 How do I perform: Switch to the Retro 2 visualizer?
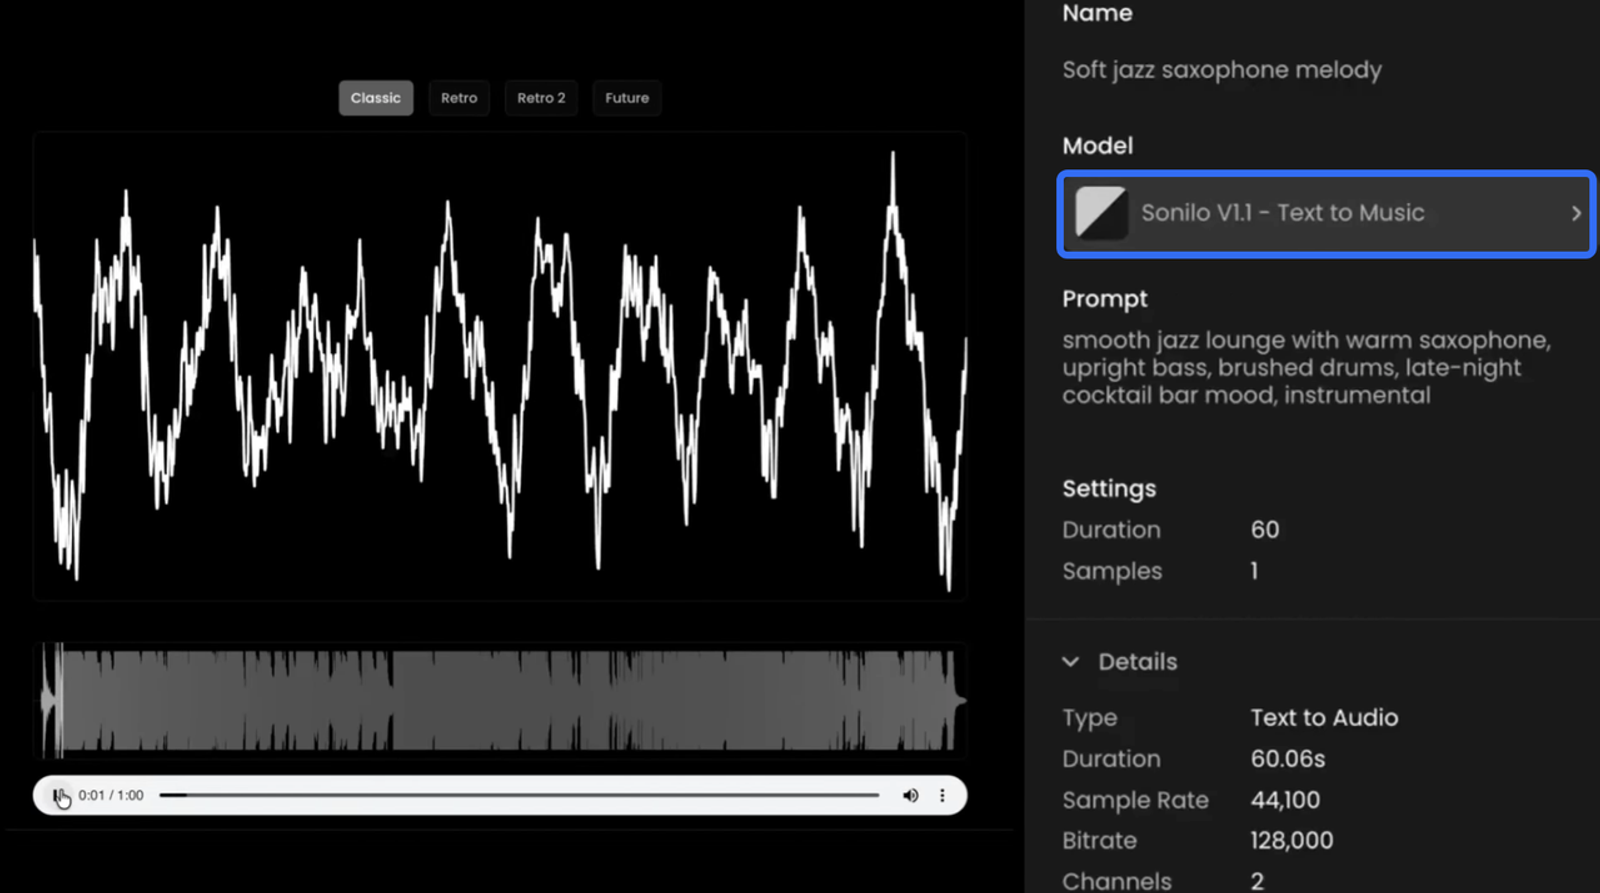[541, 98]
